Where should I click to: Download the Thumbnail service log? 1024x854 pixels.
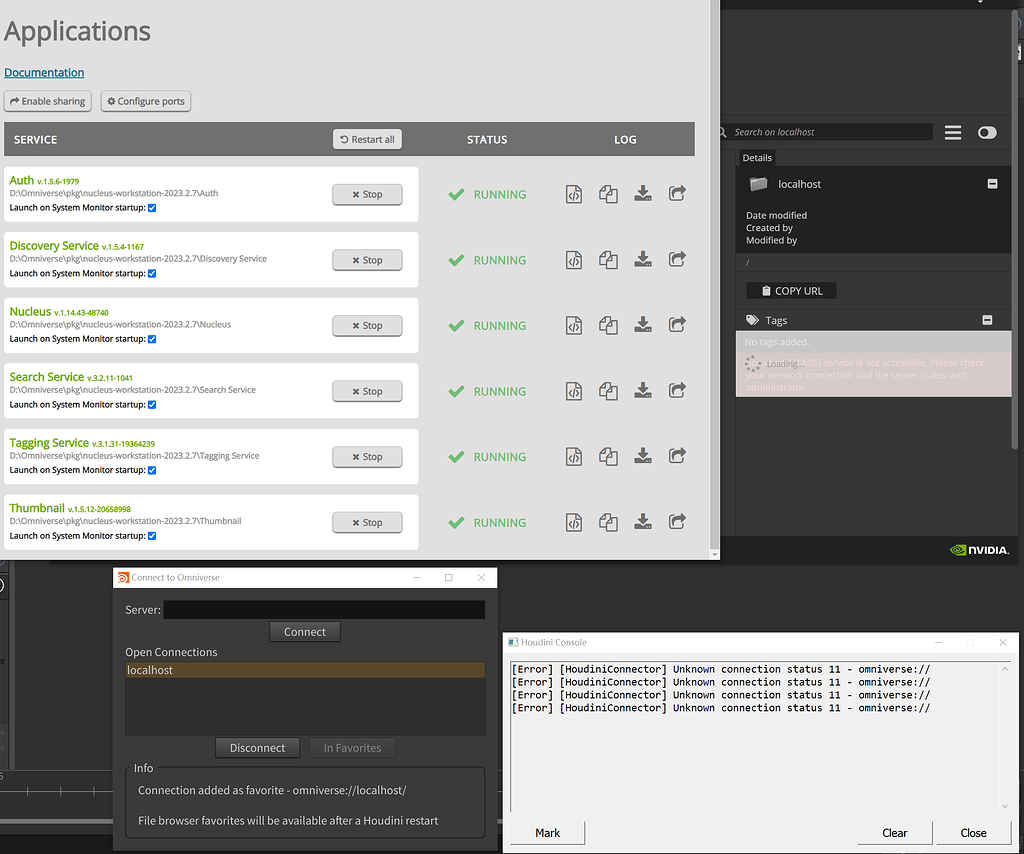click(x=643, y=522)
